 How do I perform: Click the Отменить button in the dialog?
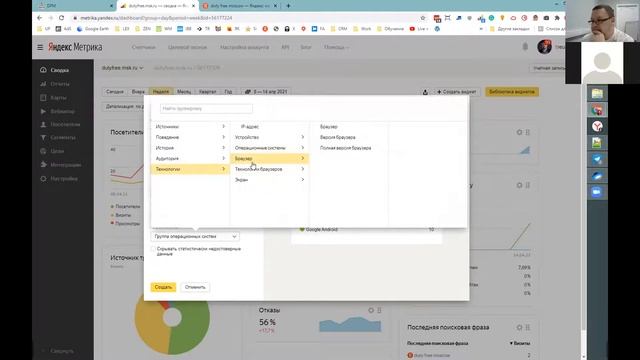click(x=195, y=287)
